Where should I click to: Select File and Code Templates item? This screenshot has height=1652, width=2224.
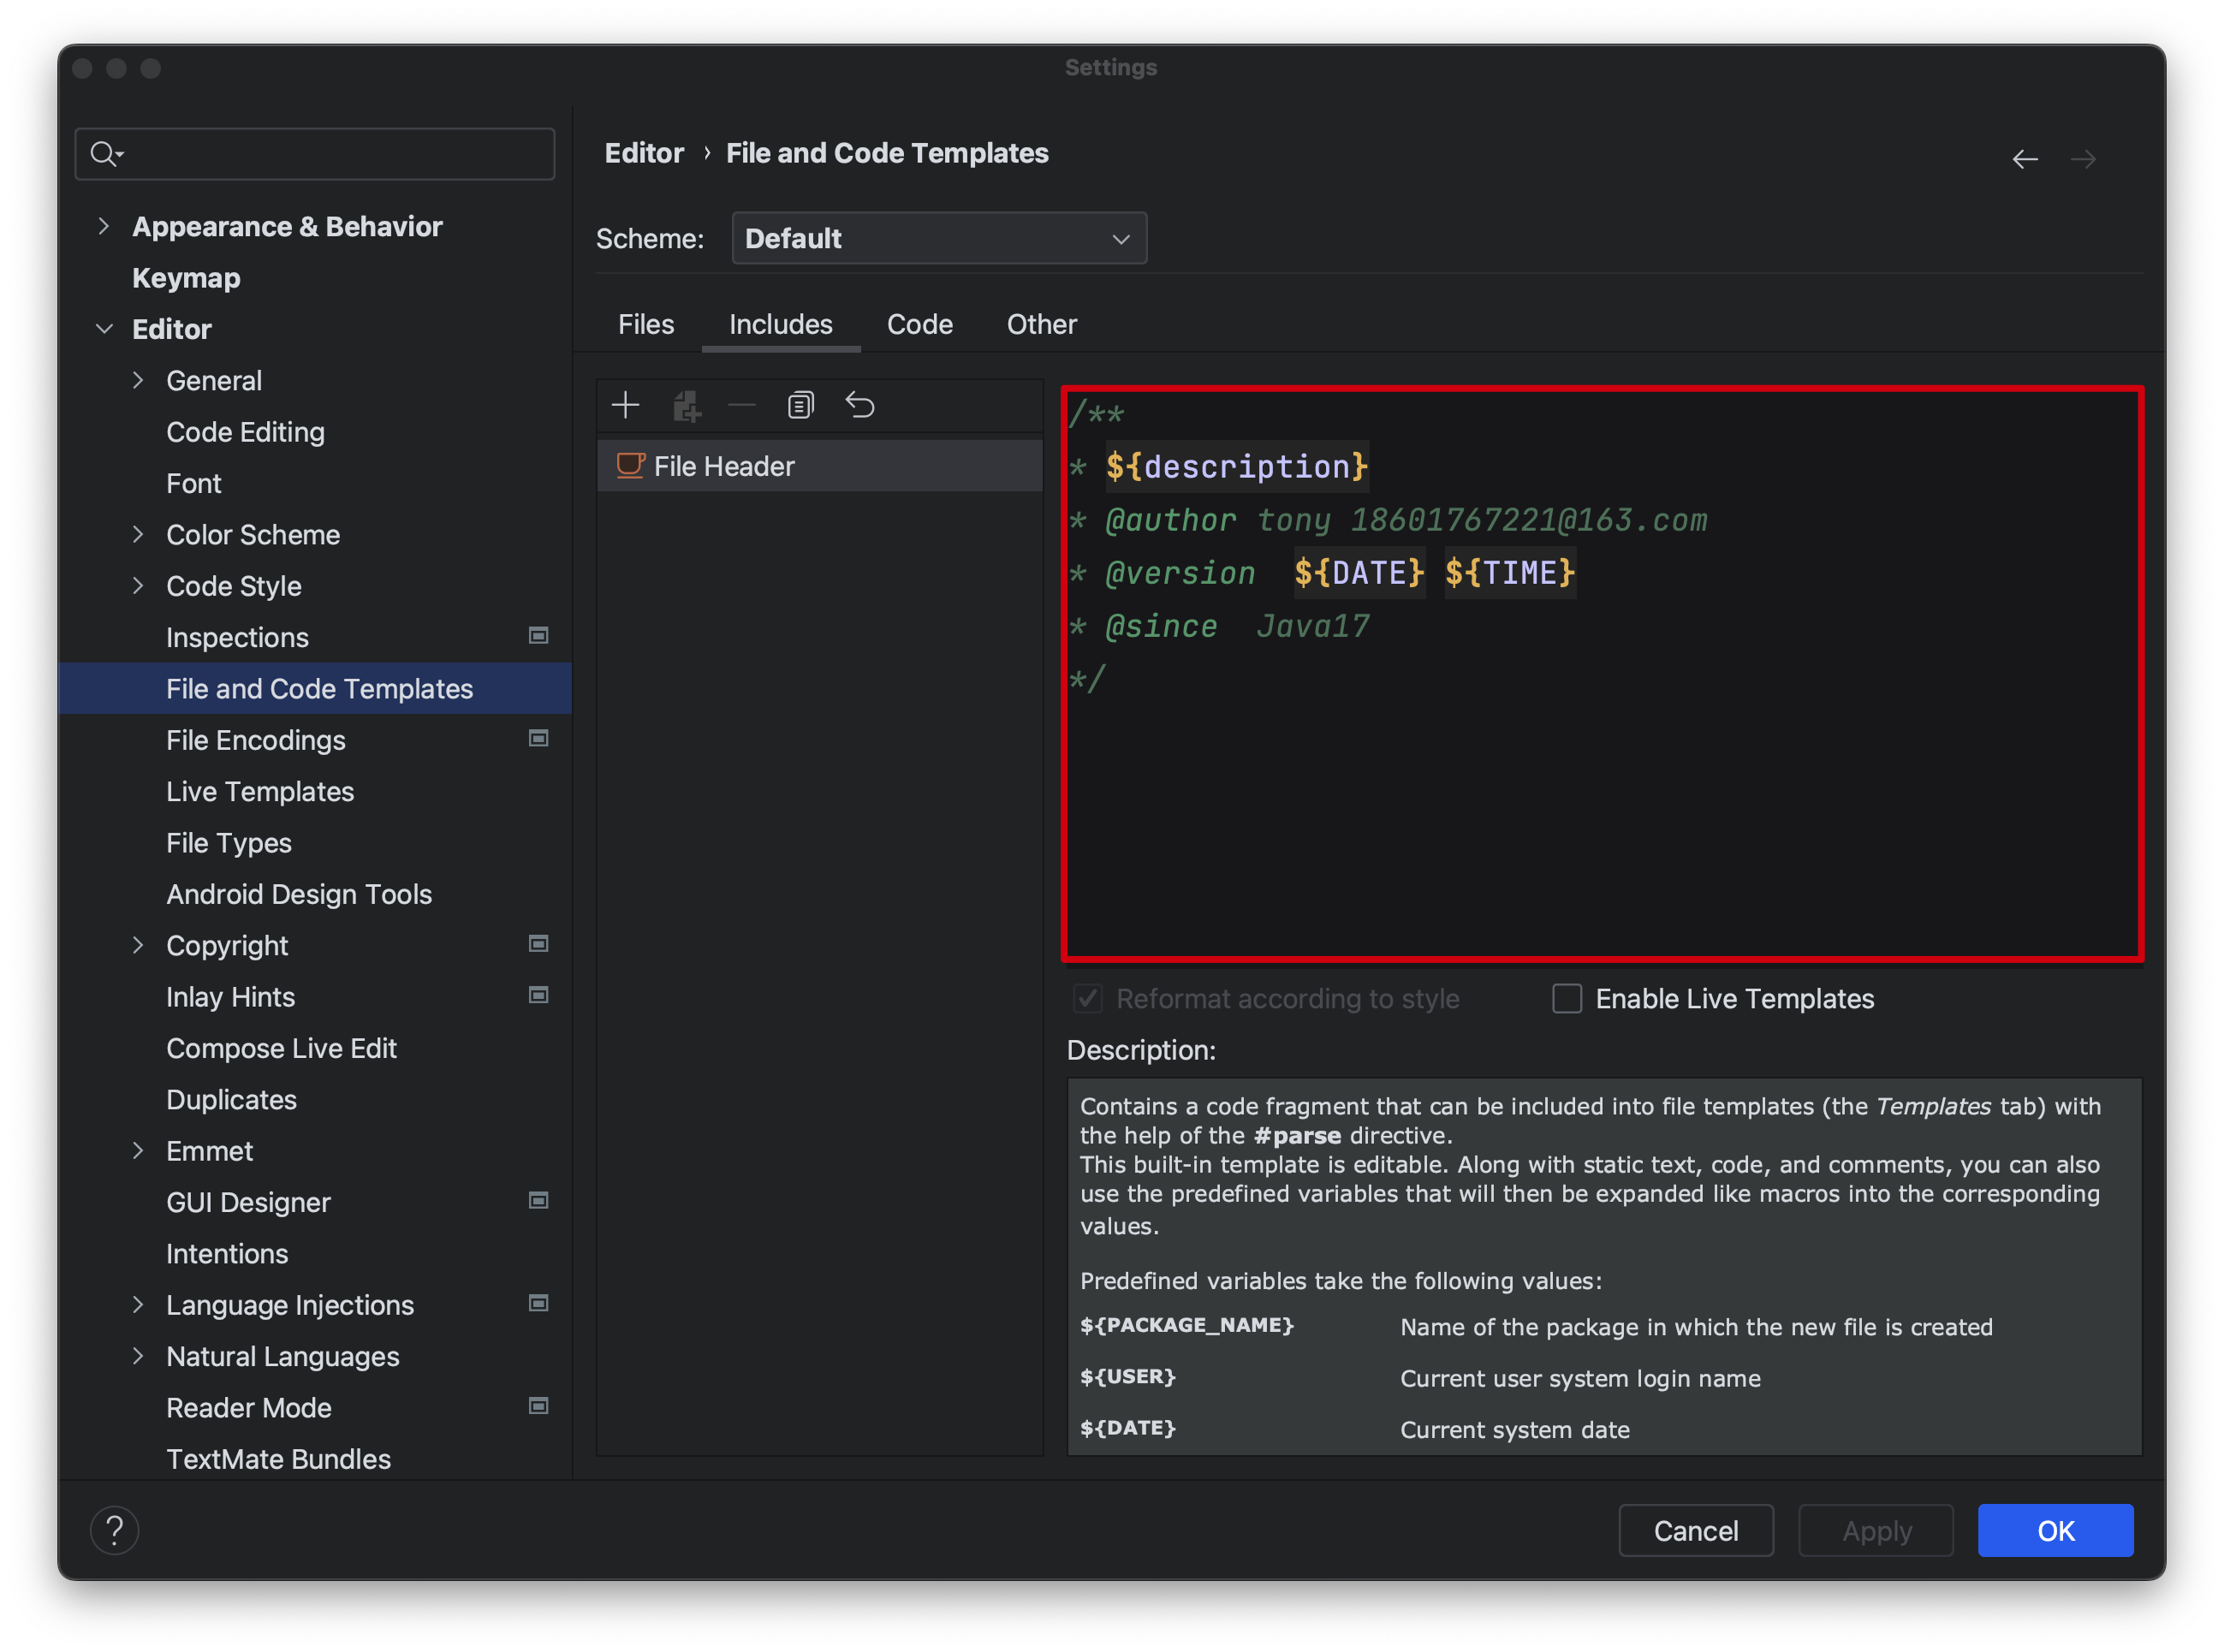(315, 688)
